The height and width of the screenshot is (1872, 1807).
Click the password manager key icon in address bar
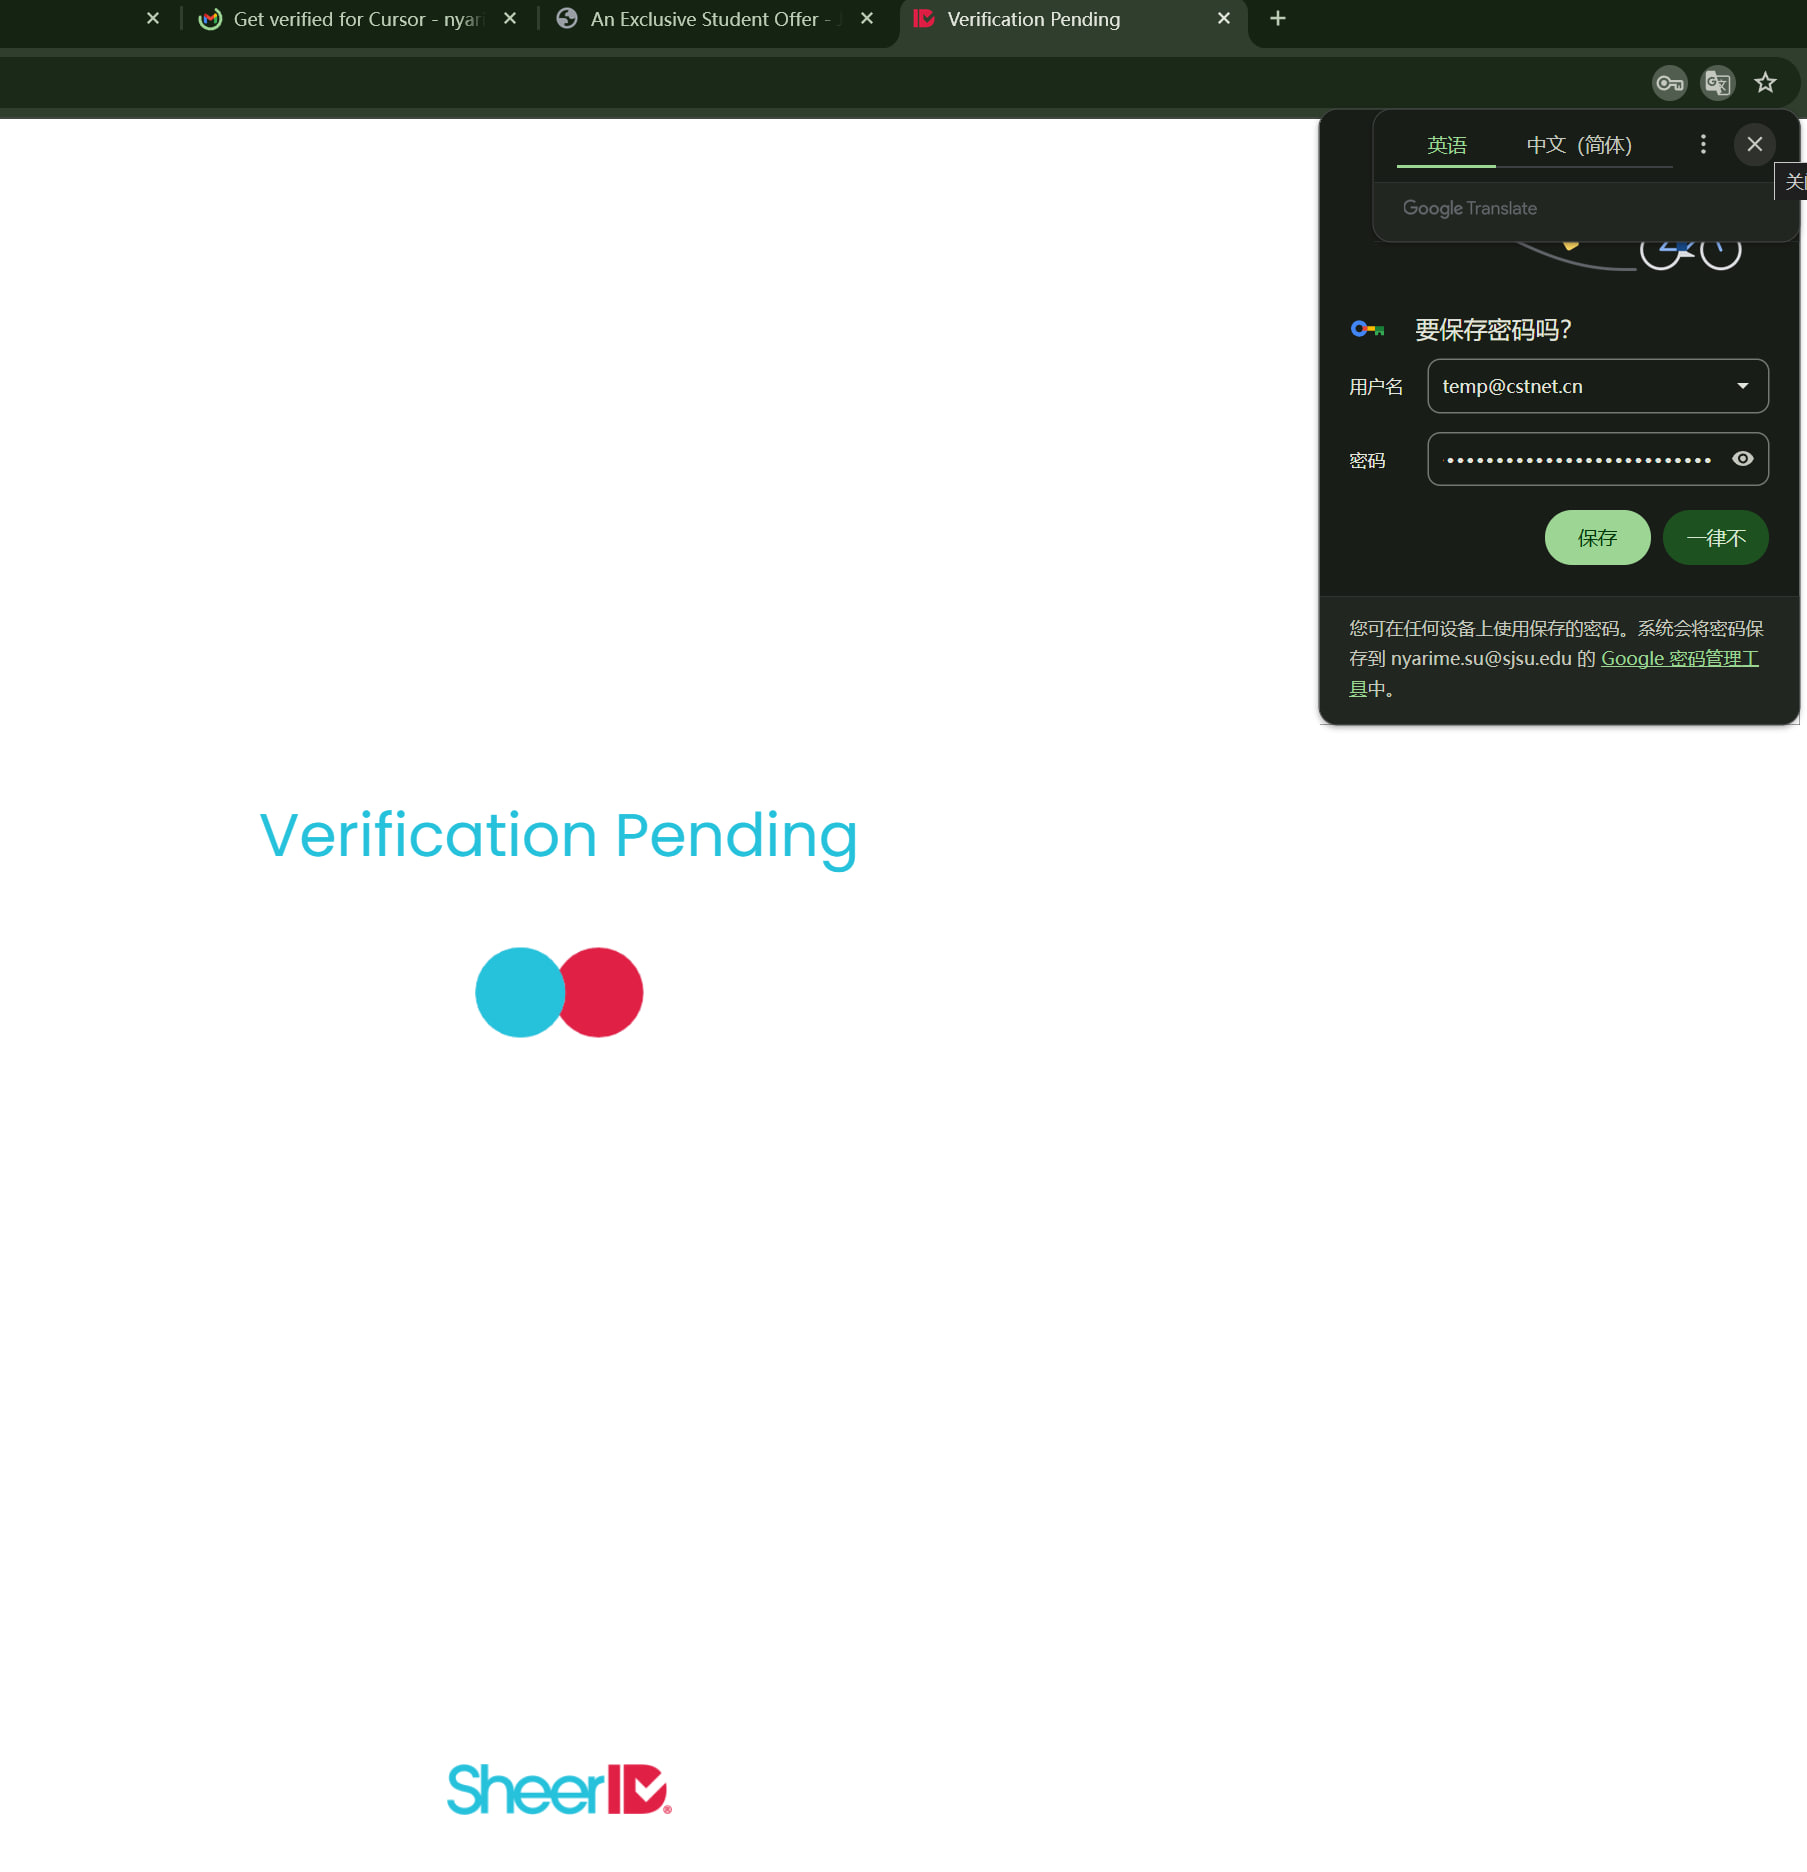coord(1669,83)
